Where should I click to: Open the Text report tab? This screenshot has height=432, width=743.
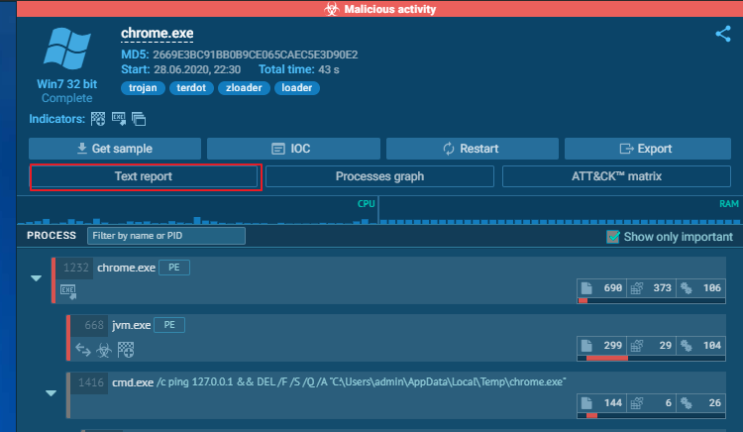[143, 176]
